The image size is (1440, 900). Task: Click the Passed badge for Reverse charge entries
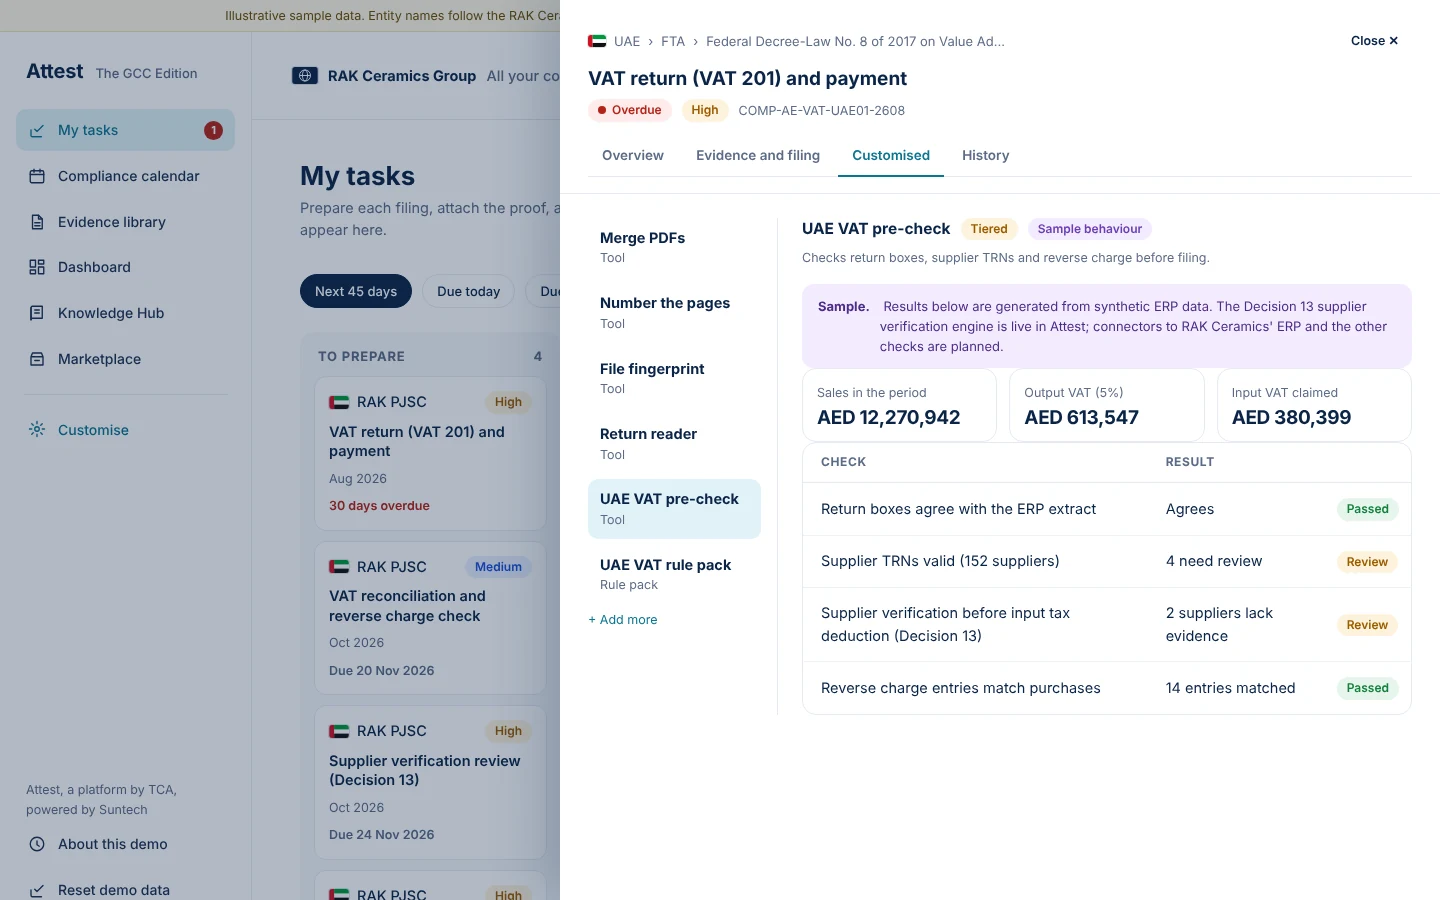point(1367,688)
